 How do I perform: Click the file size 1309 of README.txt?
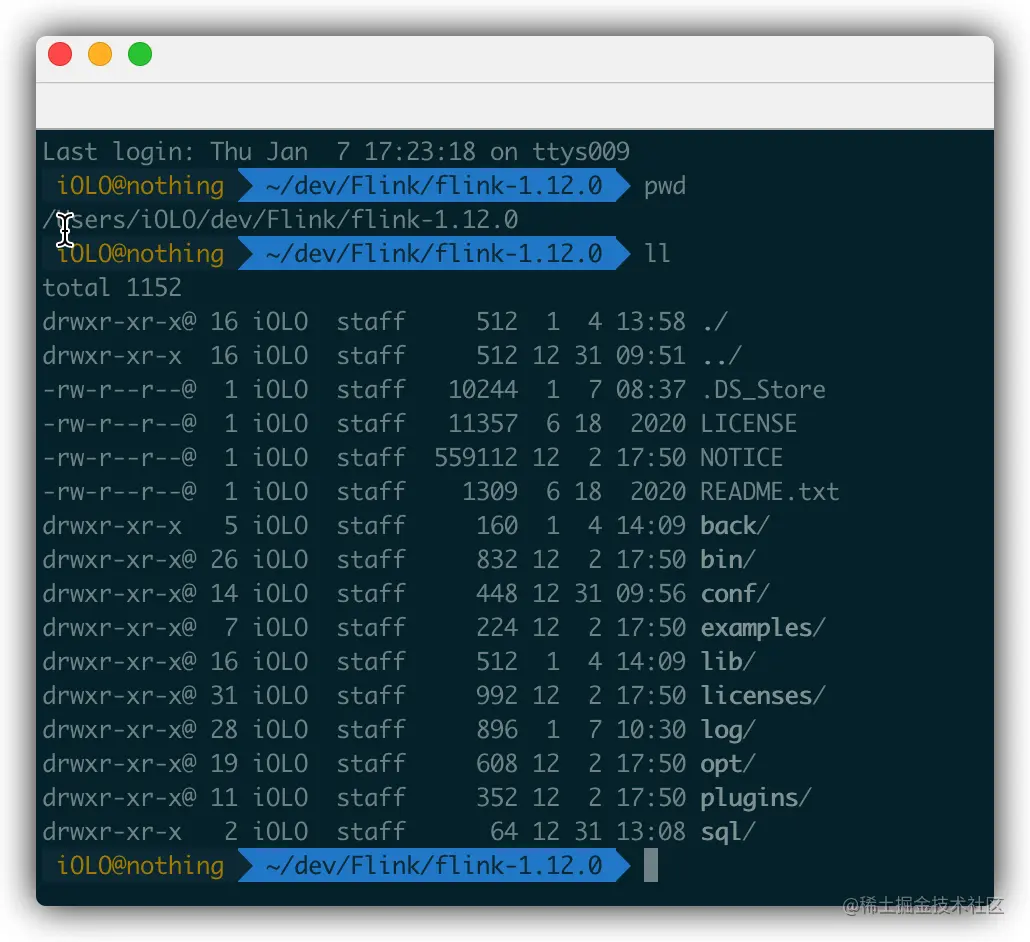point(490,492)
